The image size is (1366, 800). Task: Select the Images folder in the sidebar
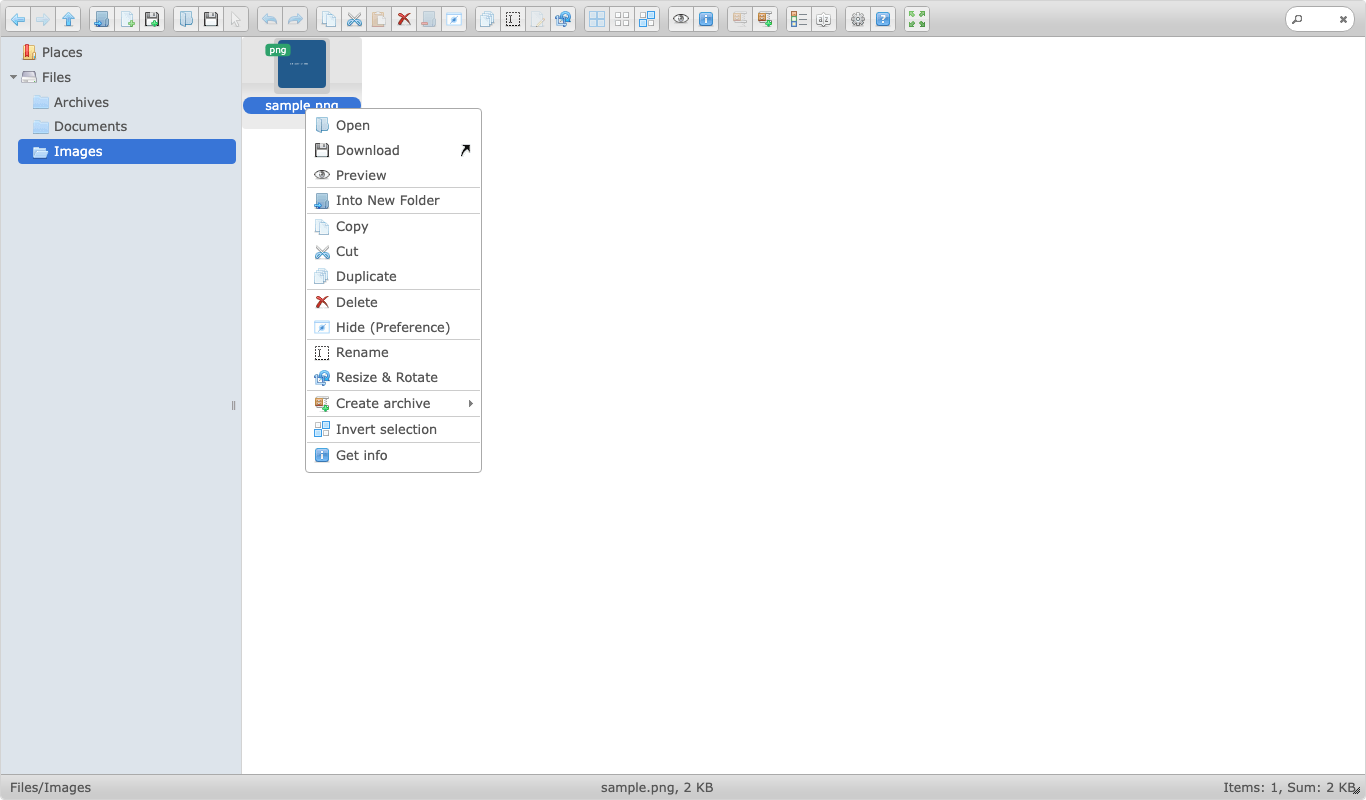point(127,151)
